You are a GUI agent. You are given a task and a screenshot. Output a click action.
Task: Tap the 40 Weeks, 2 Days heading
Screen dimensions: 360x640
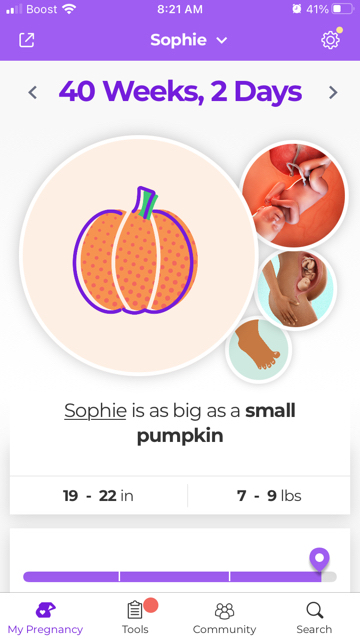tap(180, 92)
